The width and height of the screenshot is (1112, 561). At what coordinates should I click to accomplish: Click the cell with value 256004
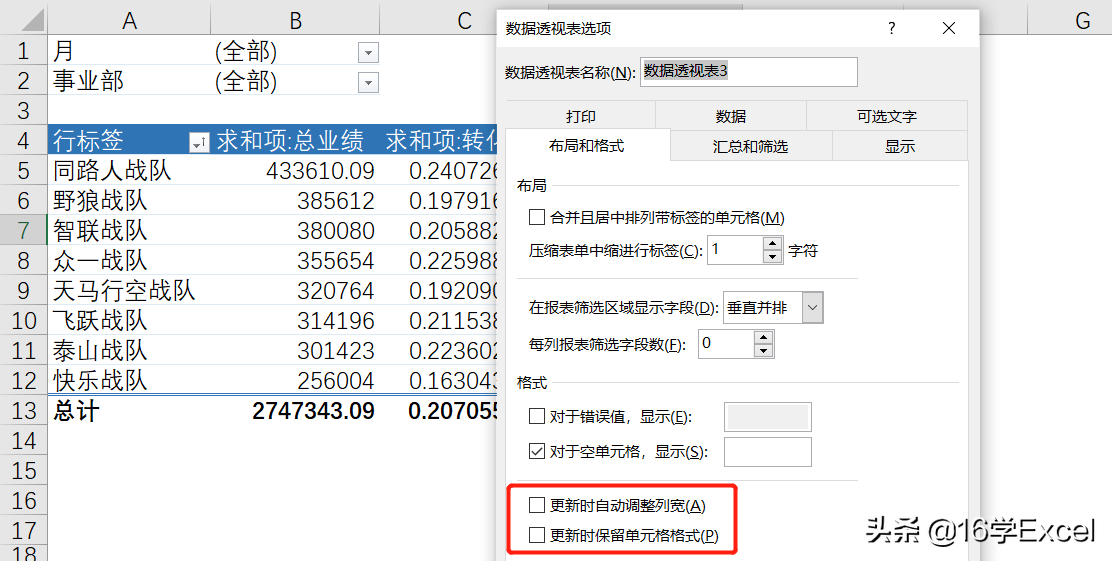295,380
